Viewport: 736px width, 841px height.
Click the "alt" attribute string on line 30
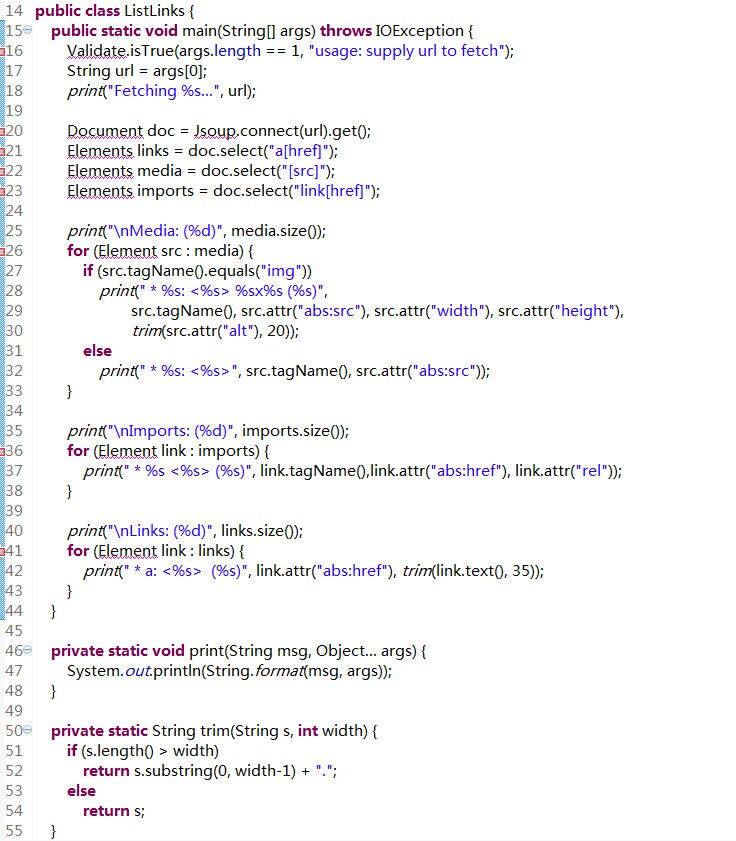[x=238, y=331]
